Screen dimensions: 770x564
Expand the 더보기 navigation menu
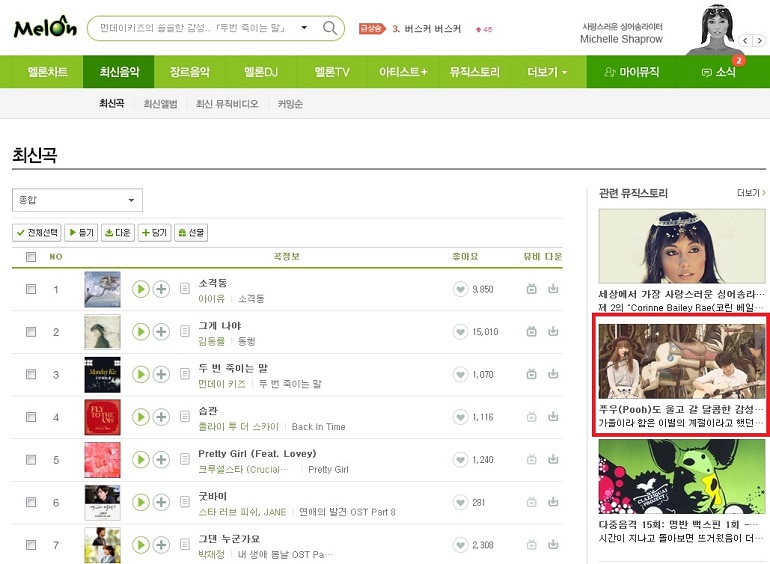pyautogui.click(x=547, y=72)
